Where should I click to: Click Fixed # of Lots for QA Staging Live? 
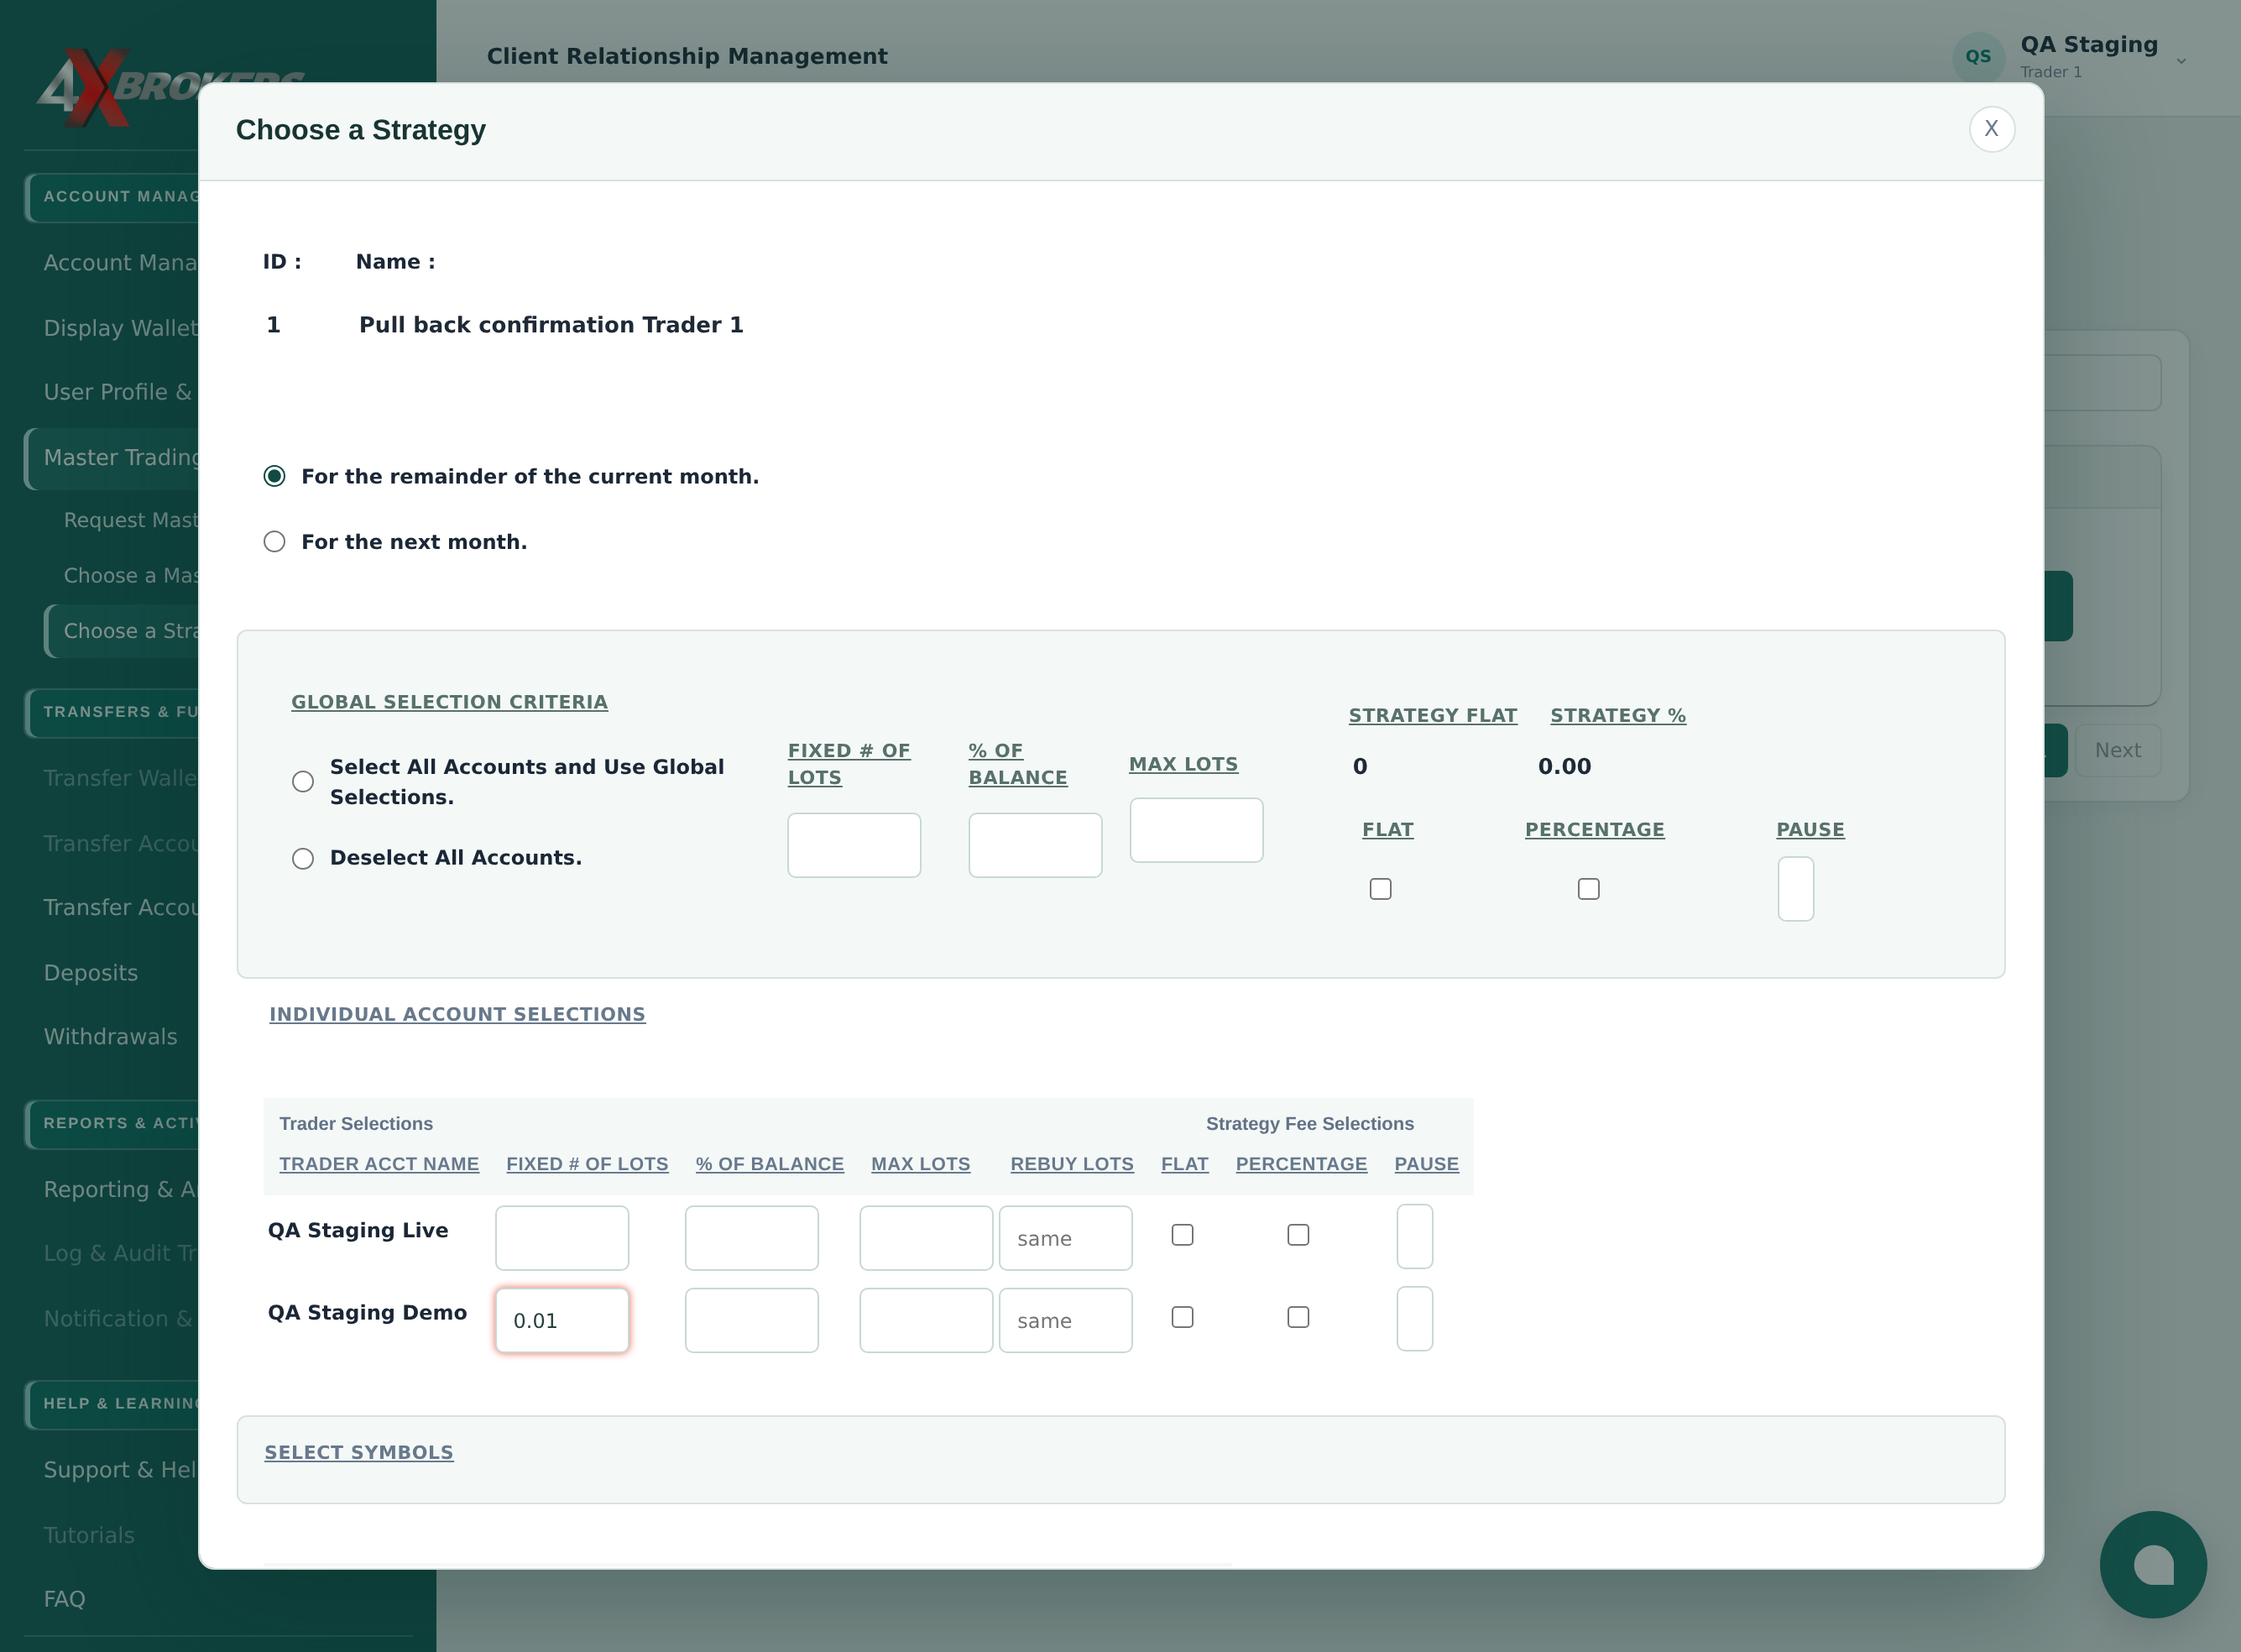562,1238
